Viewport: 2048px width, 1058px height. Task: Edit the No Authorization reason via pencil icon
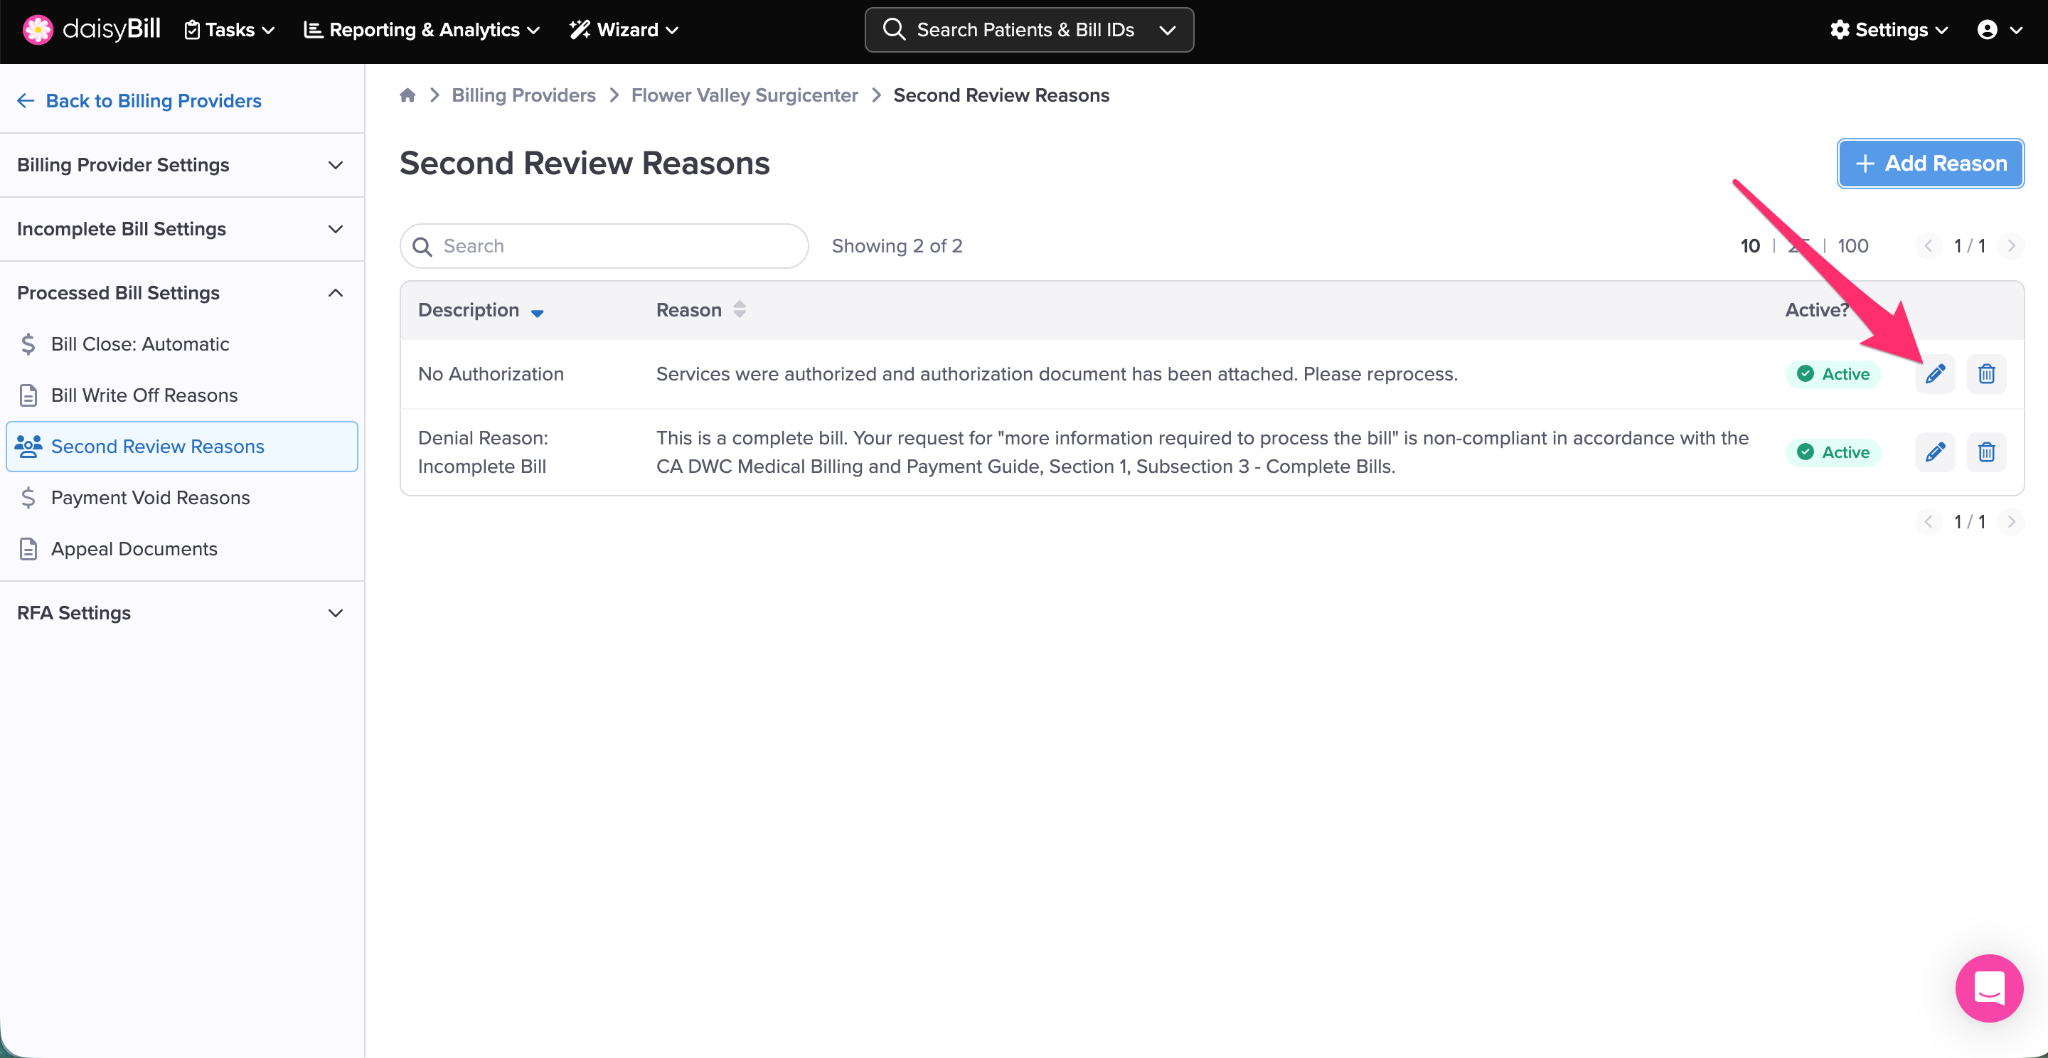tap(1935, 374)
